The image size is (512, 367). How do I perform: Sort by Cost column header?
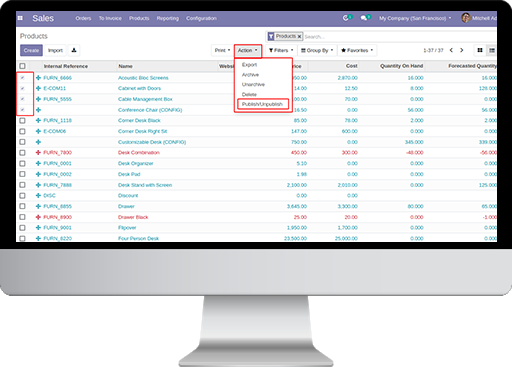tap(351, 66)
